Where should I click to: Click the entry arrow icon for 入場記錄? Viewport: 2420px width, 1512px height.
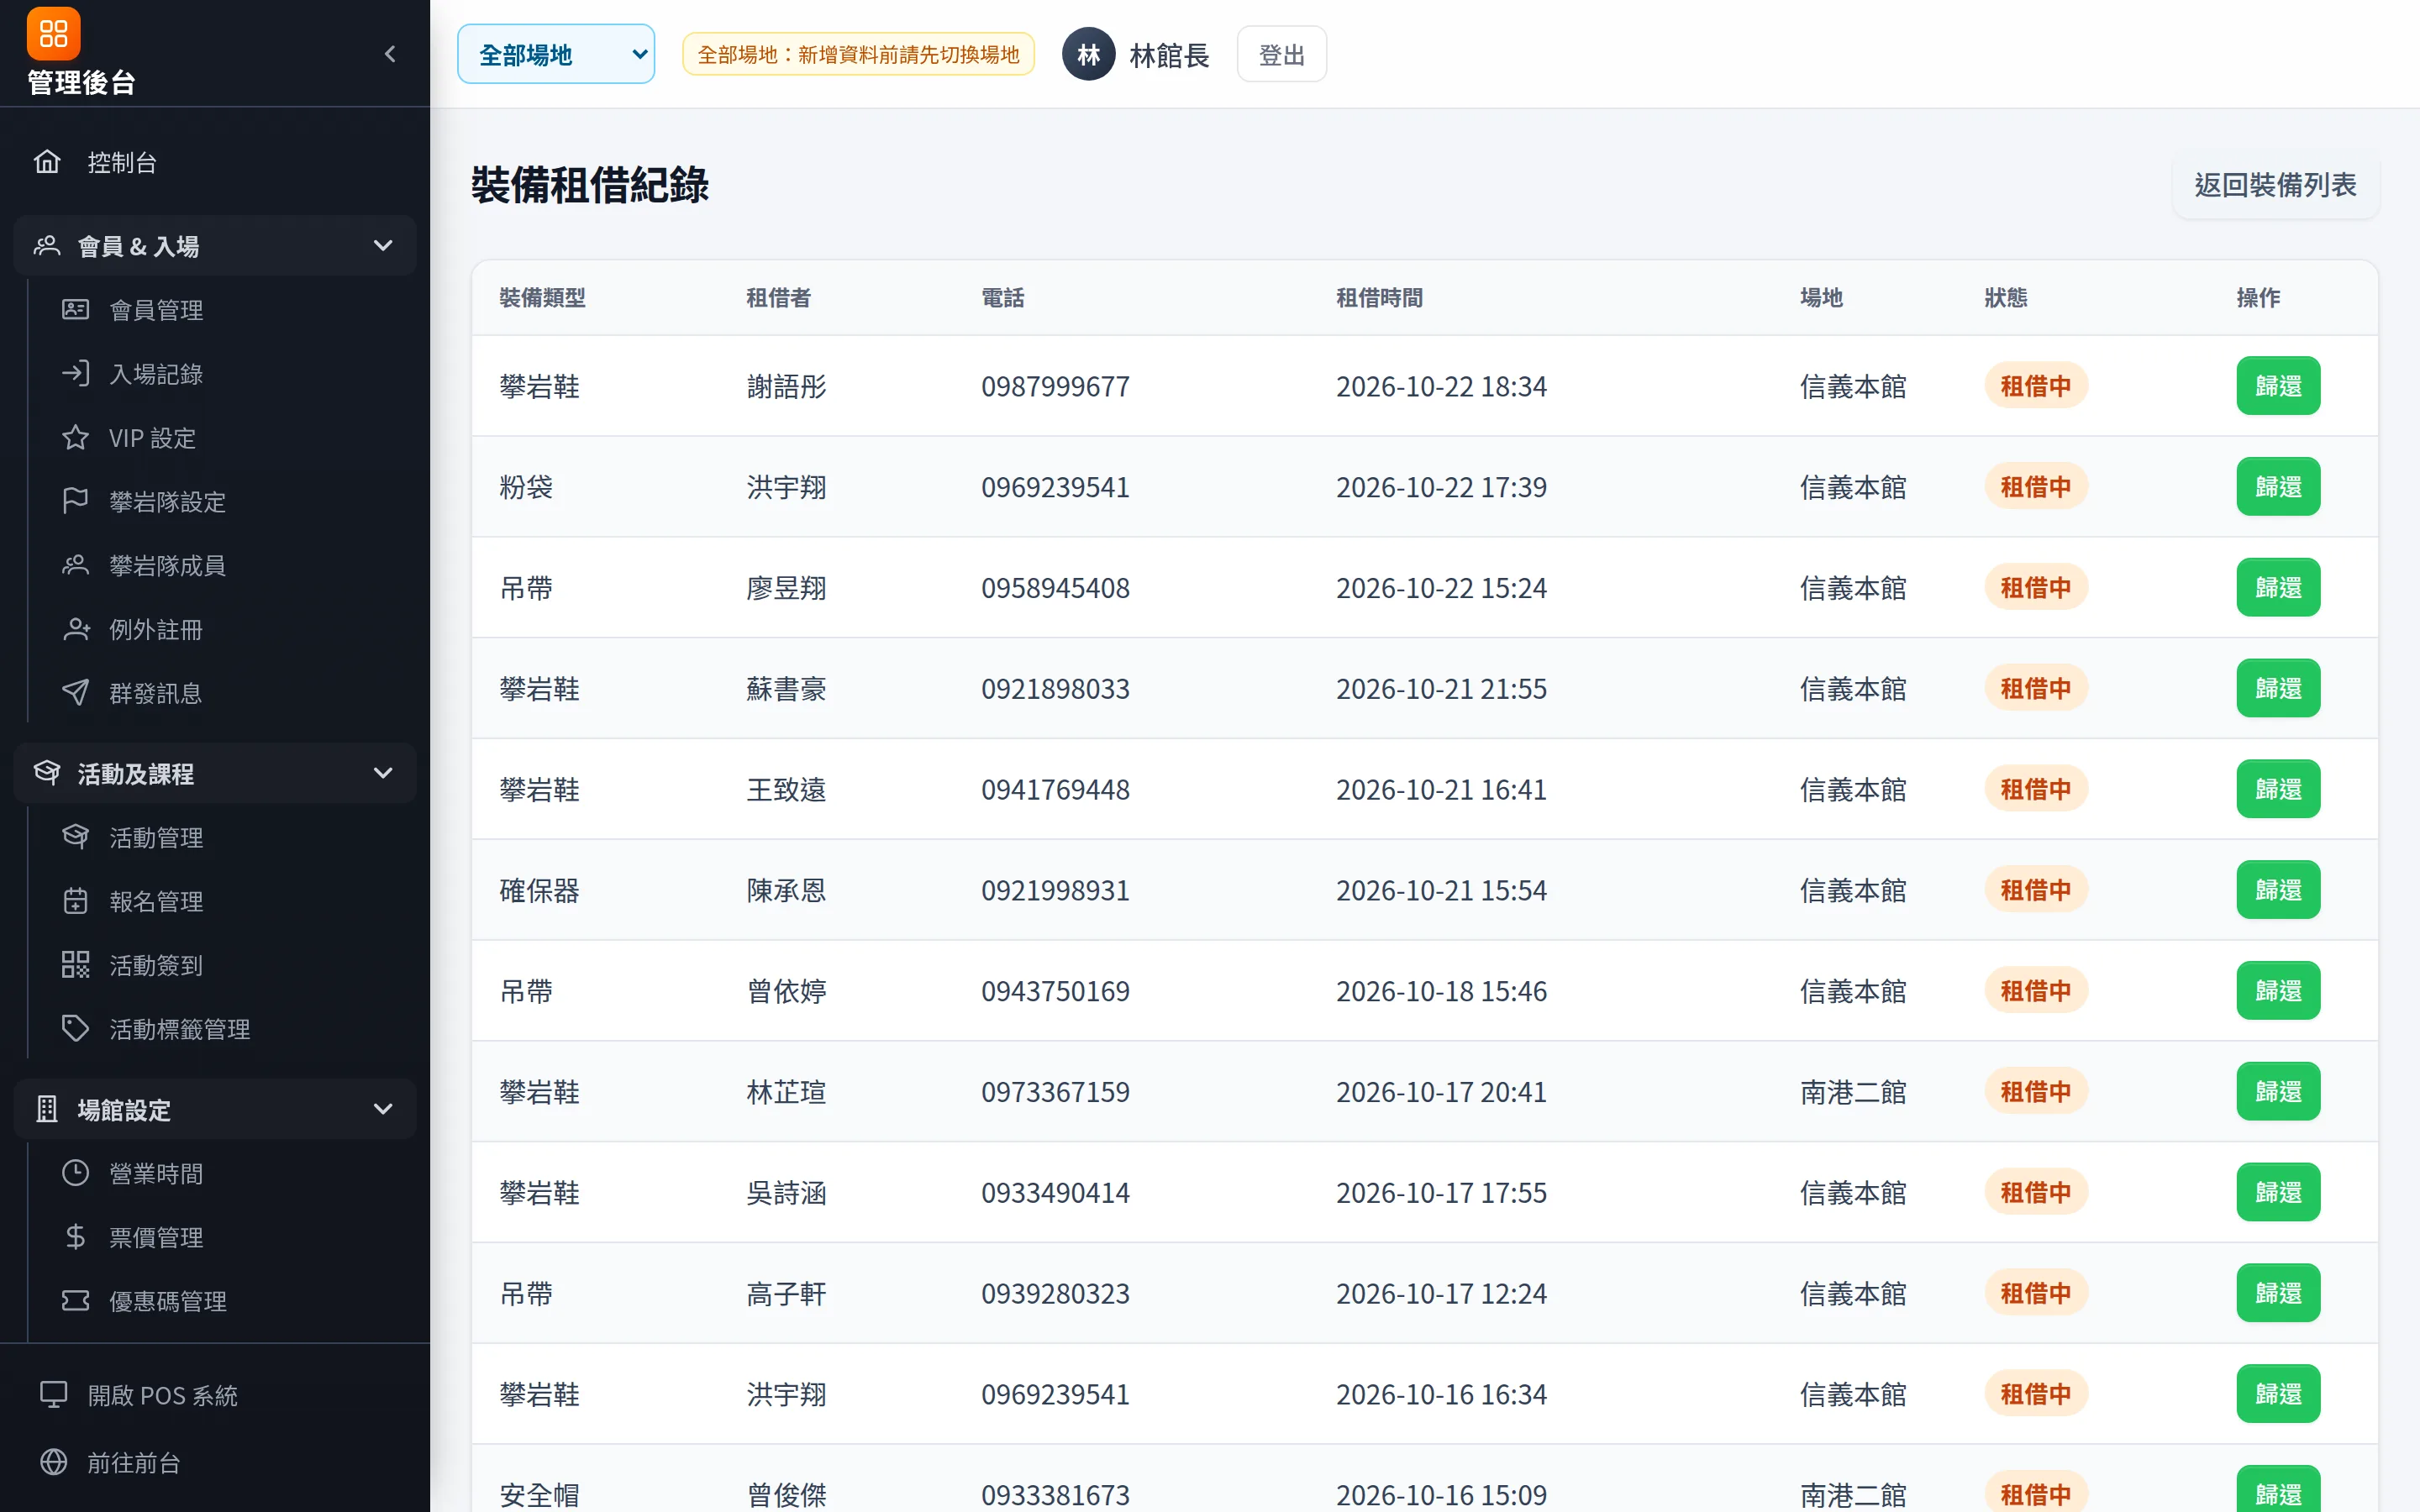(75, 374)
